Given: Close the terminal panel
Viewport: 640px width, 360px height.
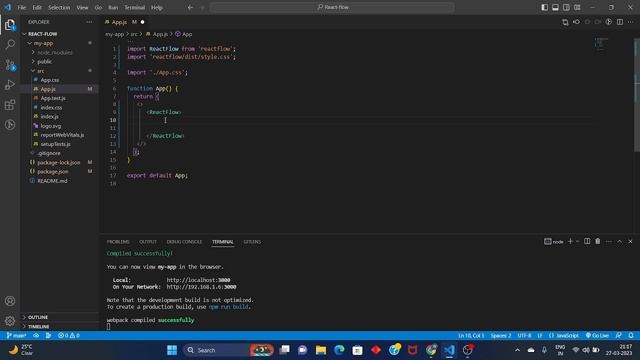Looking at the screenshot, I should pyautogui.click(x=630, y=242).
